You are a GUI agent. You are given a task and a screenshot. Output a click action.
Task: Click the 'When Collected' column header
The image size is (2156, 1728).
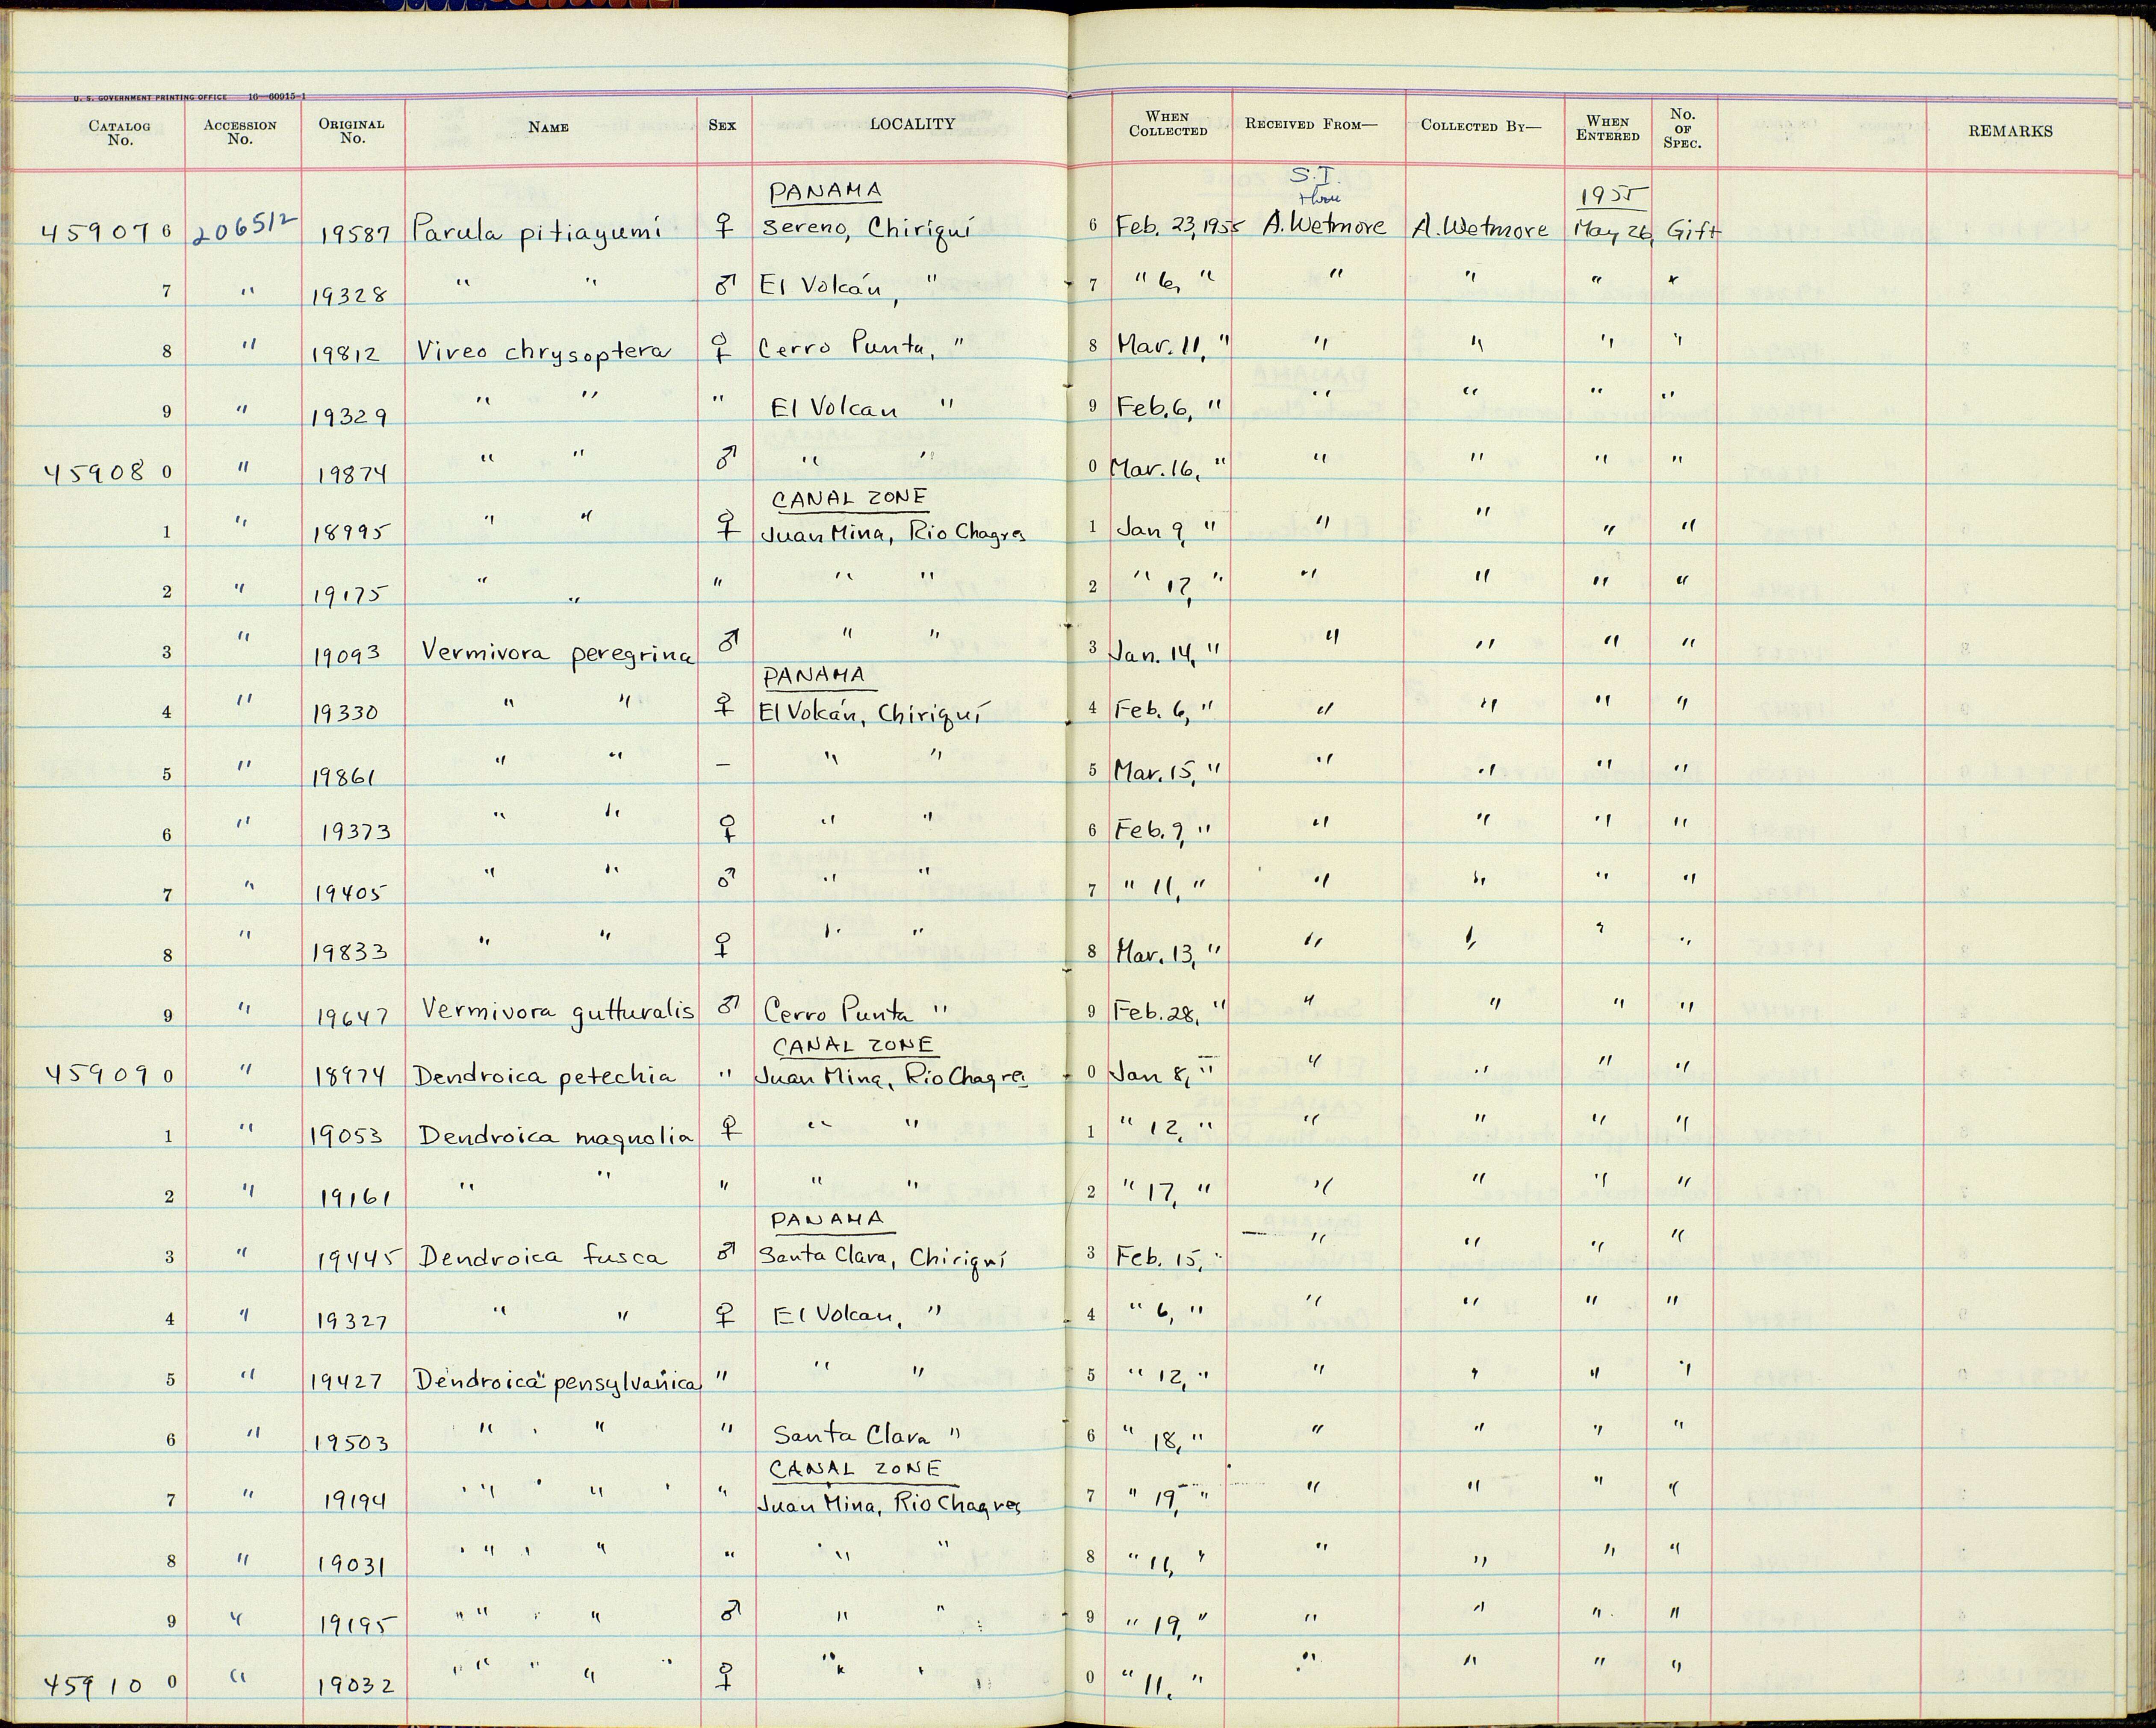coord(1168,124)
